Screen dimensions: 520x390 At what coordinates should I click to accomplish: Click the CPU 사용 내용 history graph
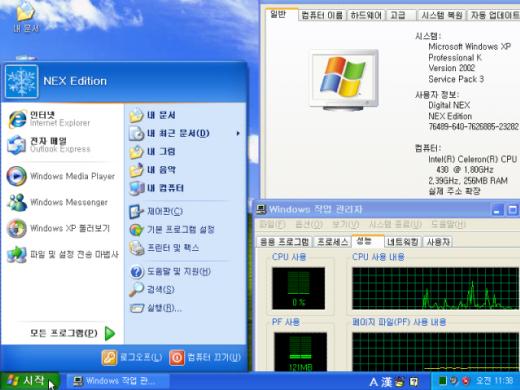(x=436, y=289)
